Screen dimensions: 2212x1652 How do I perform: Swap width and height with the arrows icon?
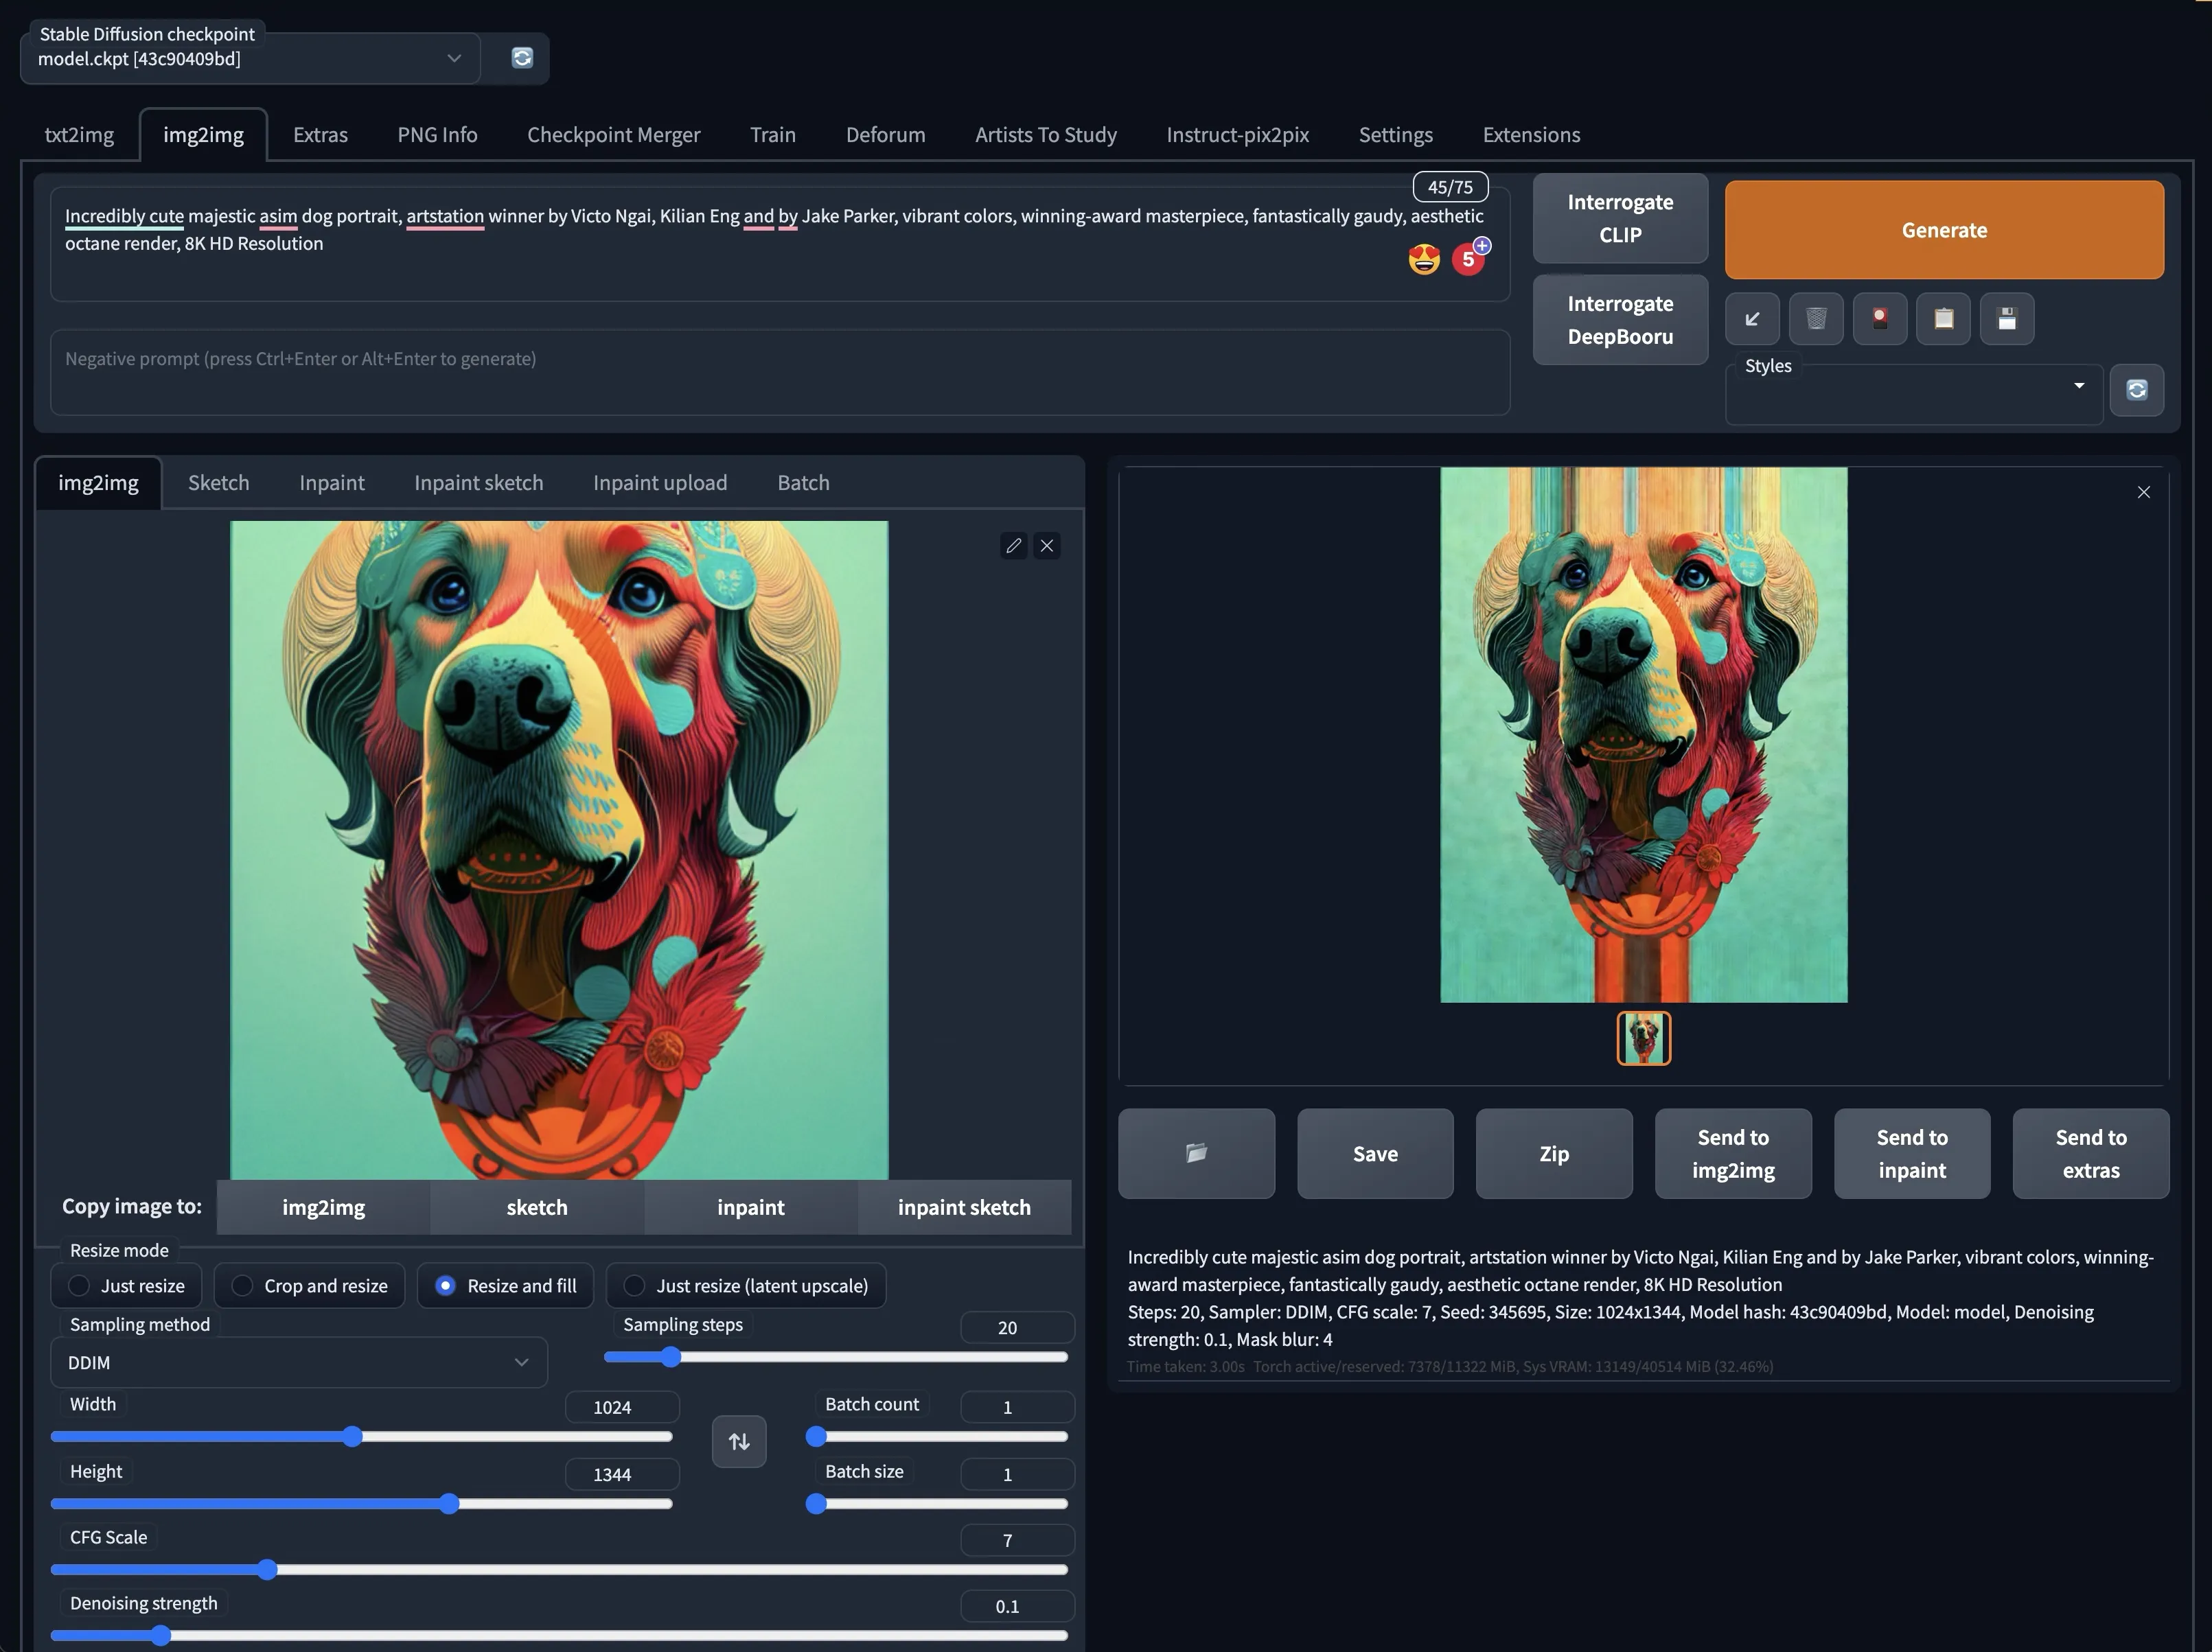pyautogui.click(x=738, y=1441)
